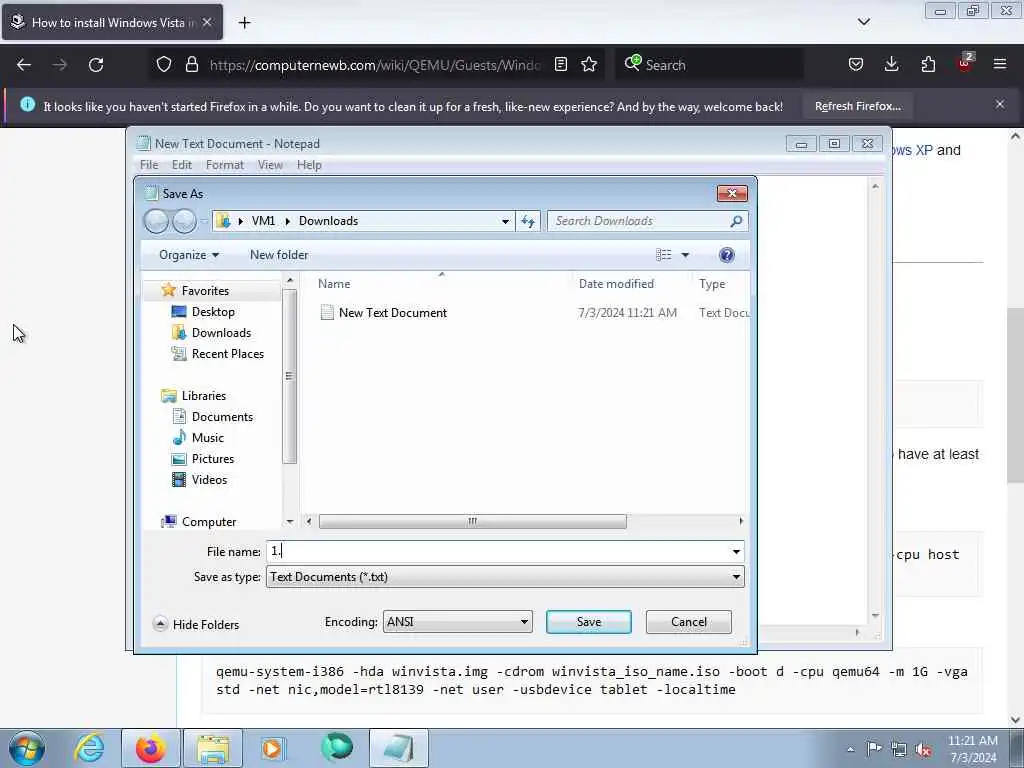Refresh the Downloads folder listing
The height and width of the screenshot is (768, 1024).
click(x=528, y=221)
